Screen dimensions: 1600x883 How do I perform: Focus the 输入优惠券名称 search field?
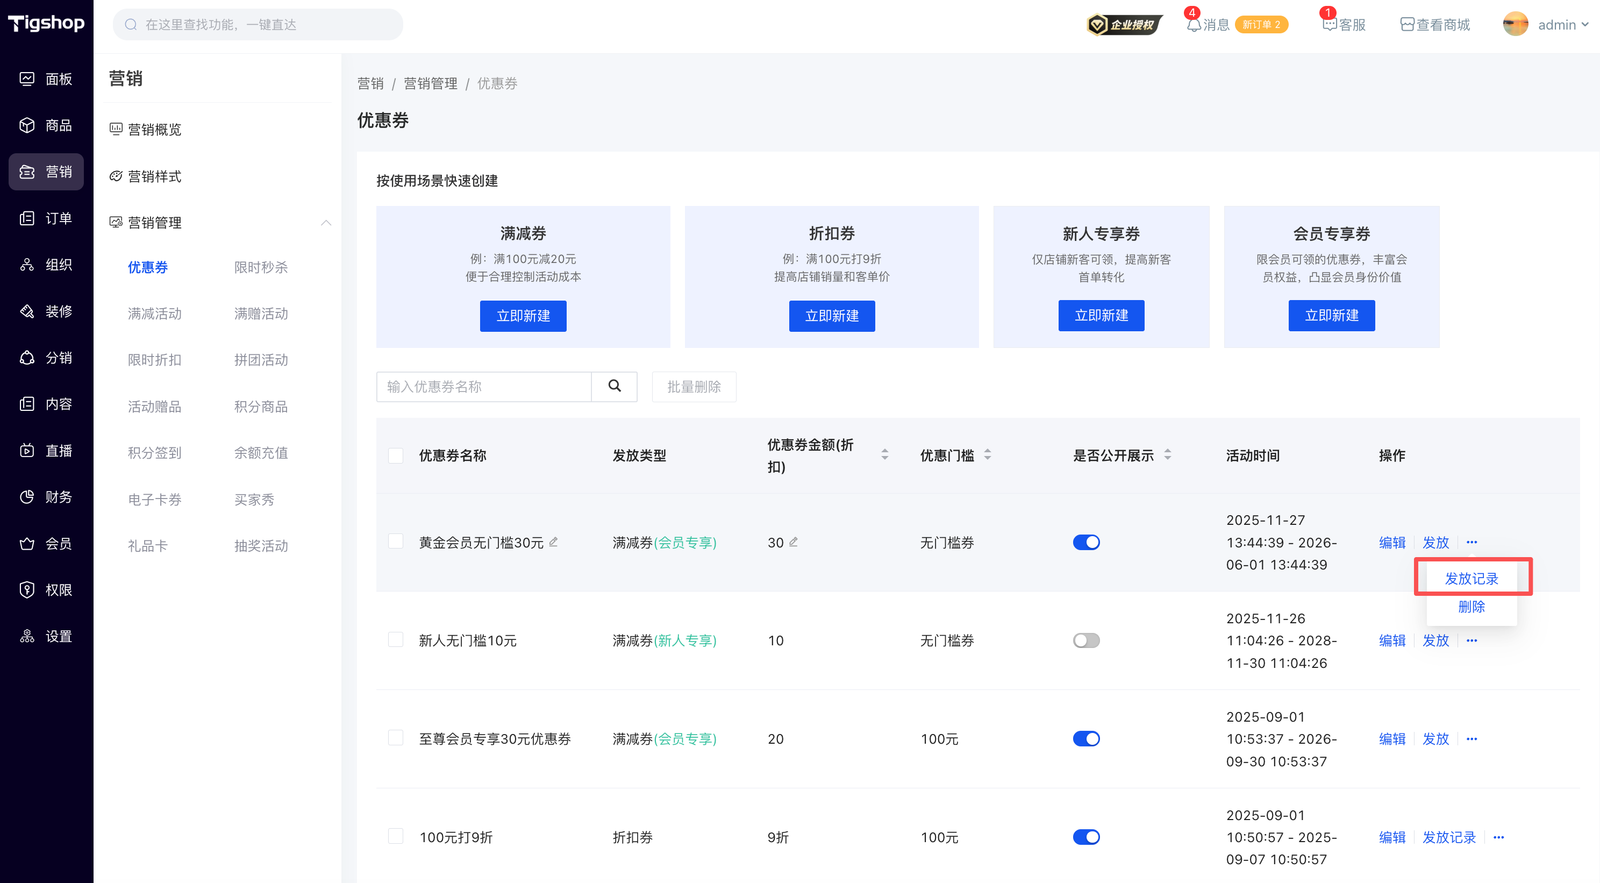tap(484, 387)
